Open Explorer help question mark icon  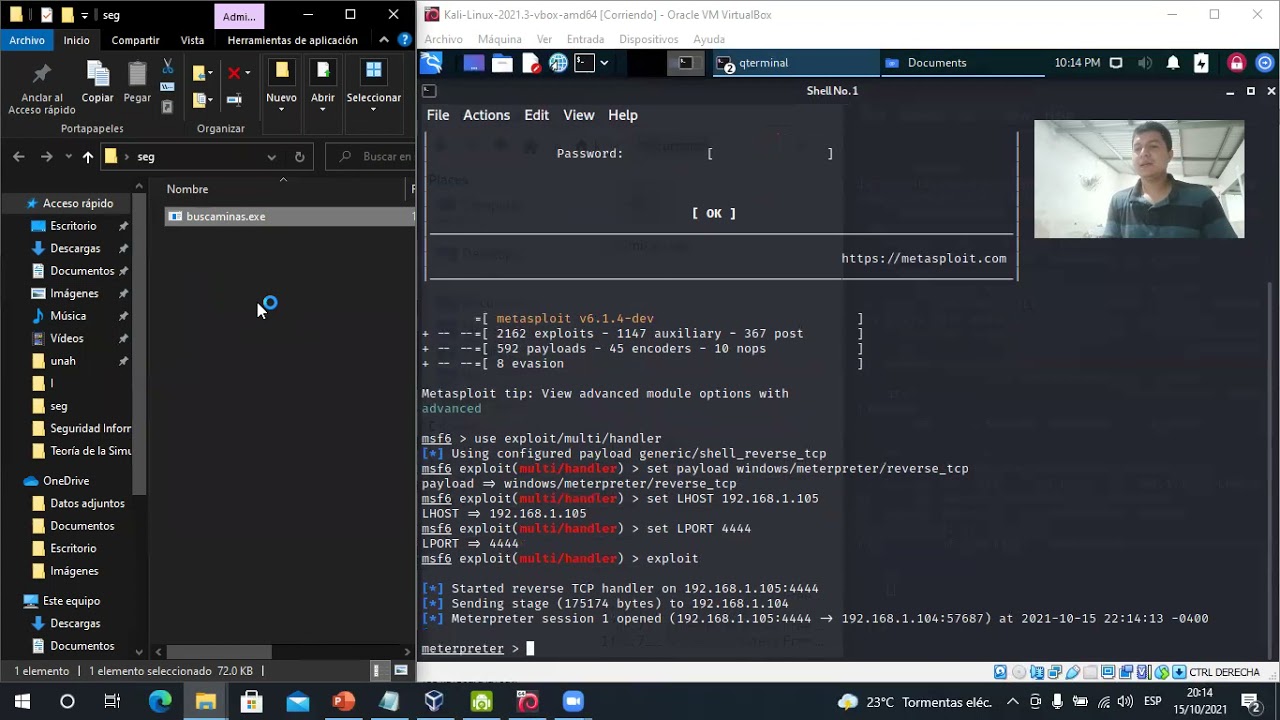pos(405,40)
